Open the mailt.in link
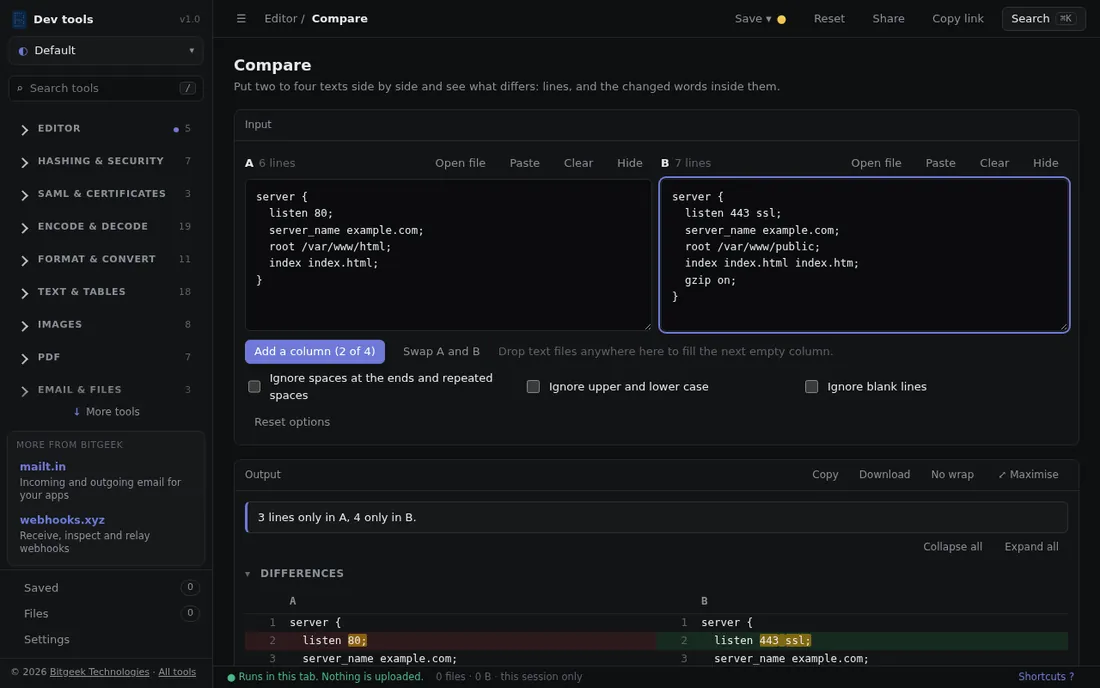 (43, 466)
